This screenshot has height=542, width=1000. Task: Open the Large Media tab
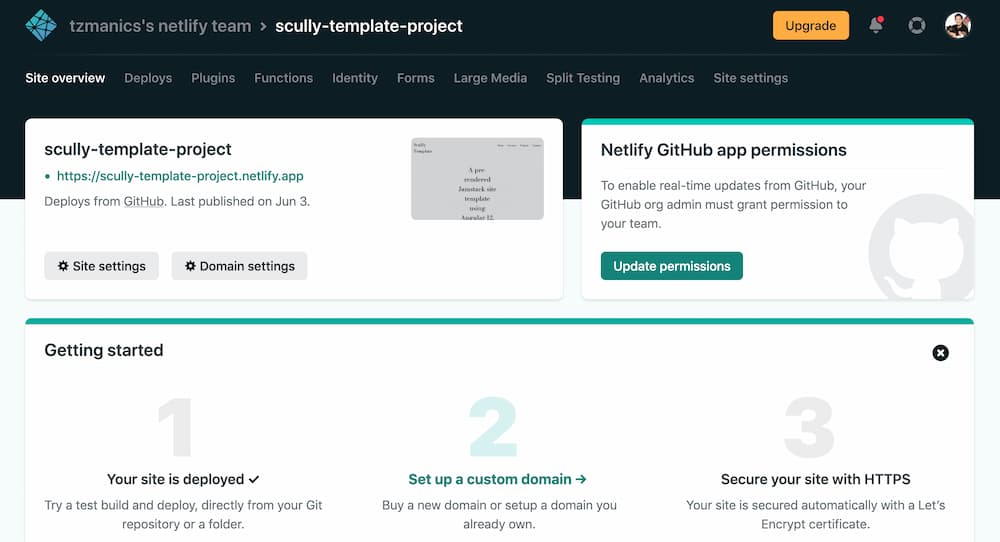[x=490, y=78]
